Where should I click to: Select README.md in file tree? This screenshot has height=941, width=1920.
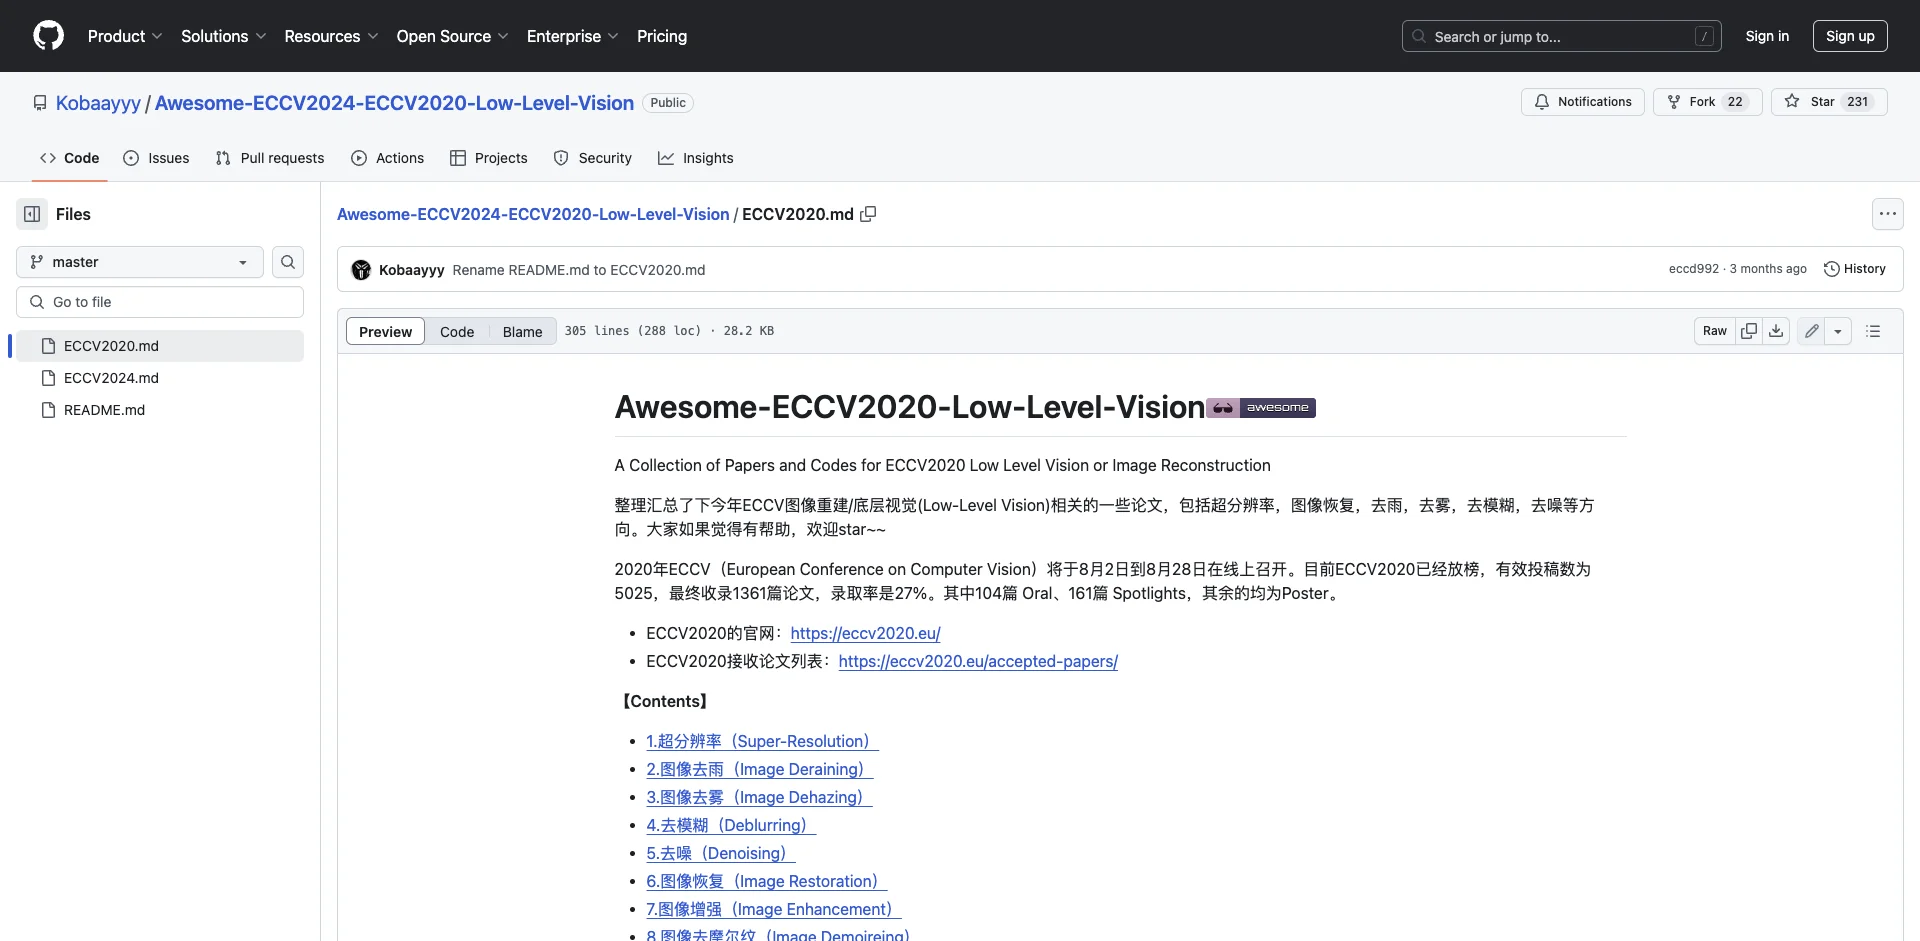(x=160, y=410)
